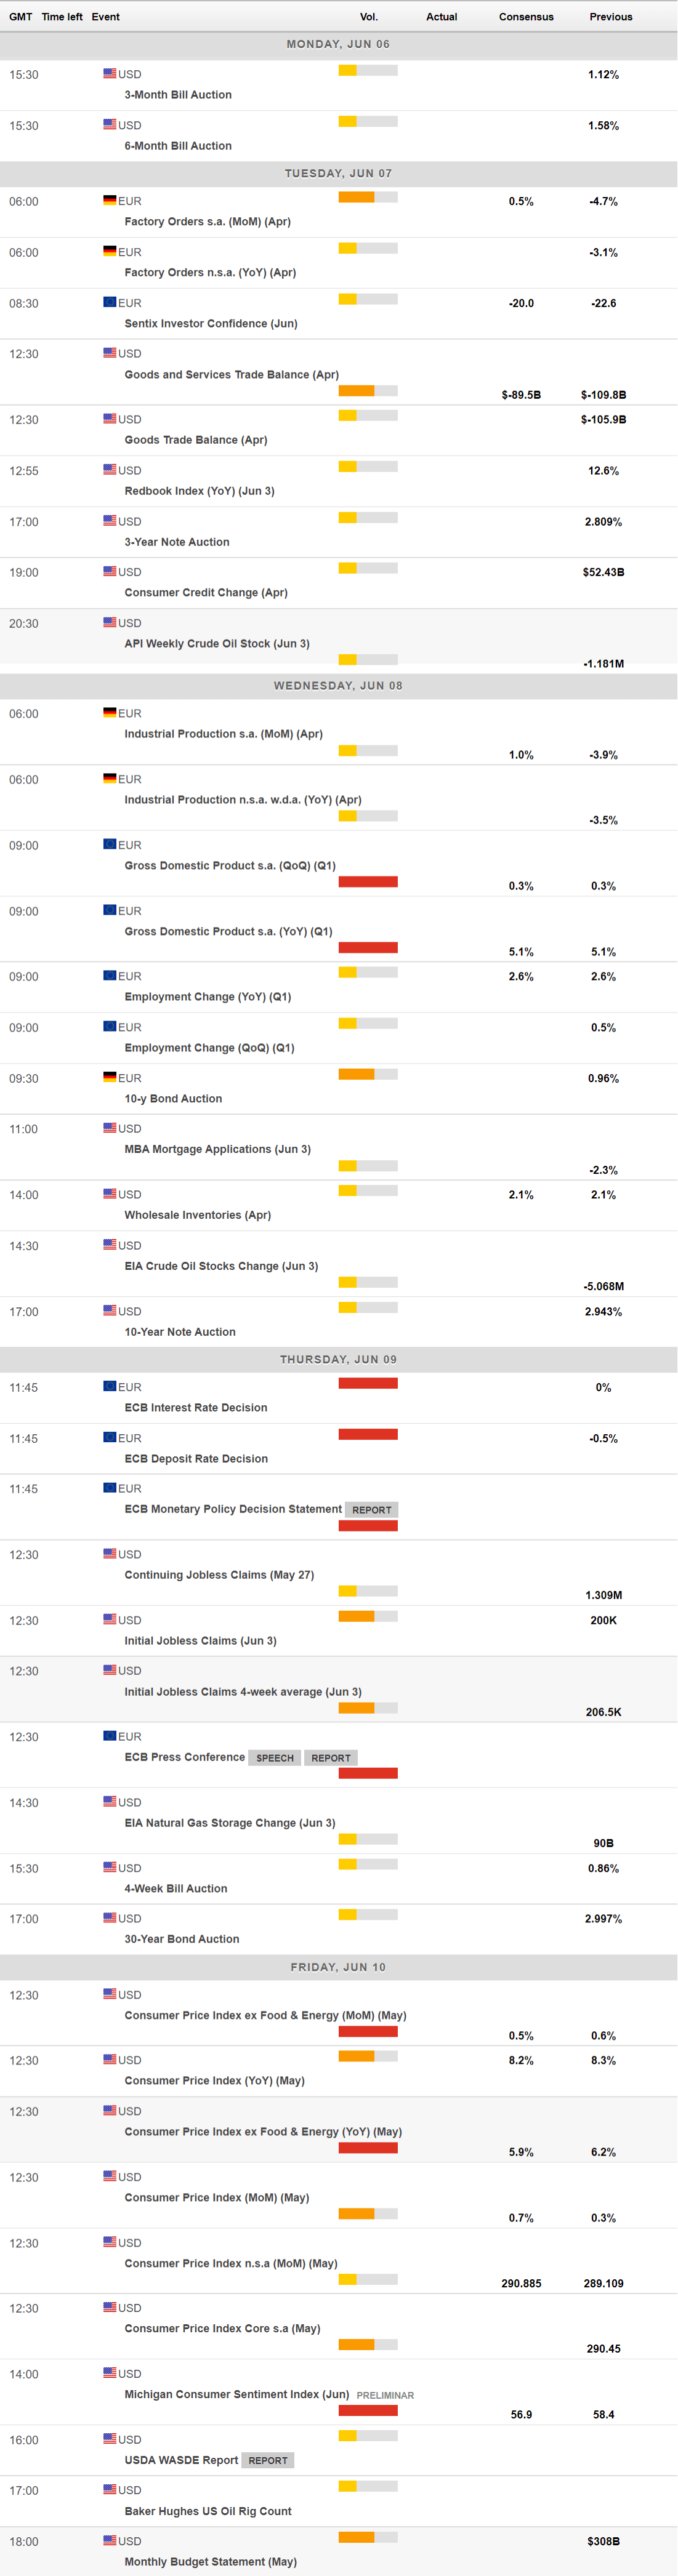This screenshot has height=2576, width=678.
Task: Open the REPORT badge for ECB Monetary Policy Statement
Action: point(372,1510)
